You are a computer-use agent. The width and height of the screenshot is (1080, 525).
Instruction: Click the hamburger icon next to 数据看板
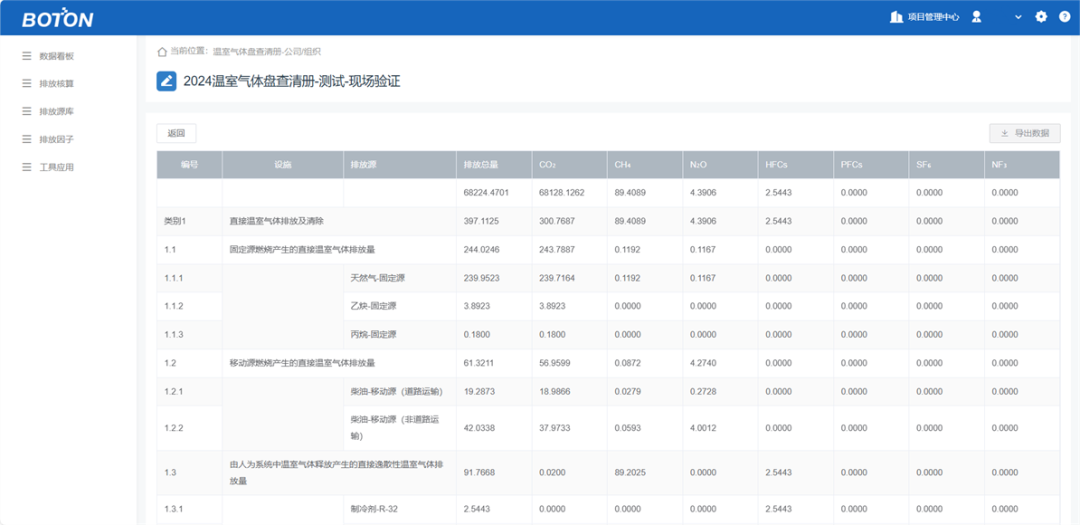click(x=27, y=56)
